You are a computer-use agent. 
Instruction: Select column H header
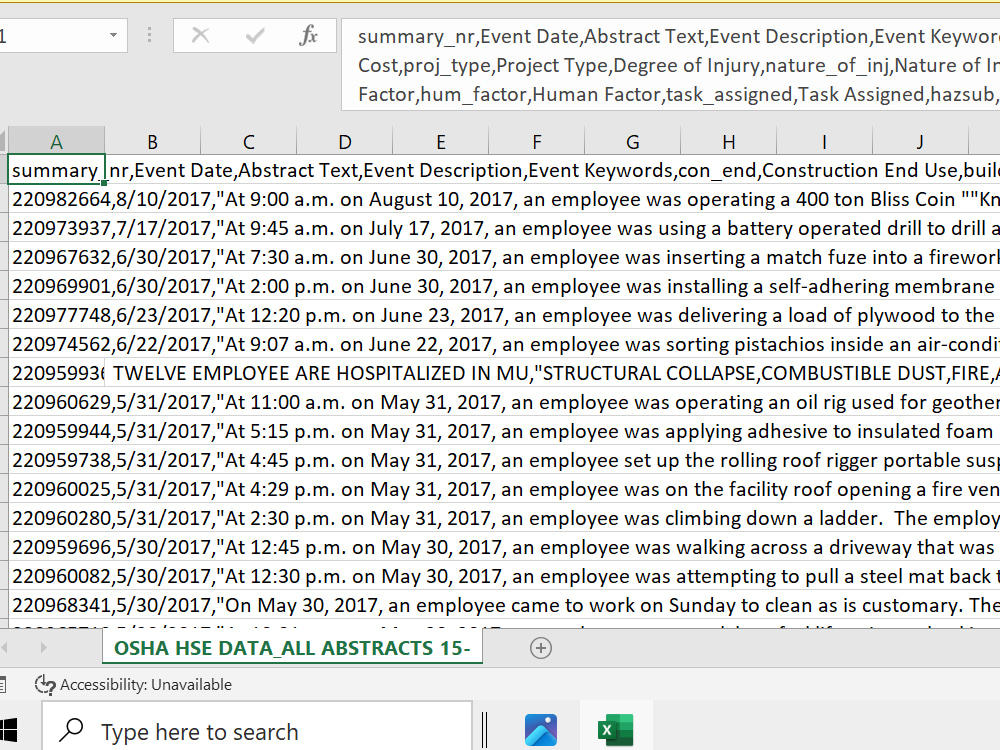coord(728,142)
